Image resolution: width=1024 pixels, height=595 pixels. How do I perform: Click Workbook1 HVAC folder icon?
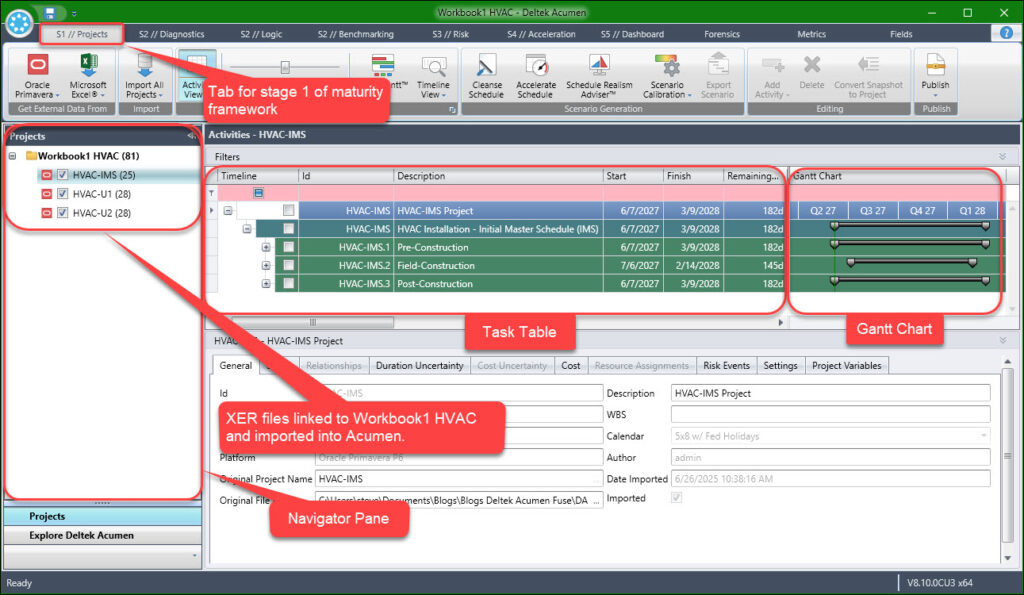pos(31,155)
